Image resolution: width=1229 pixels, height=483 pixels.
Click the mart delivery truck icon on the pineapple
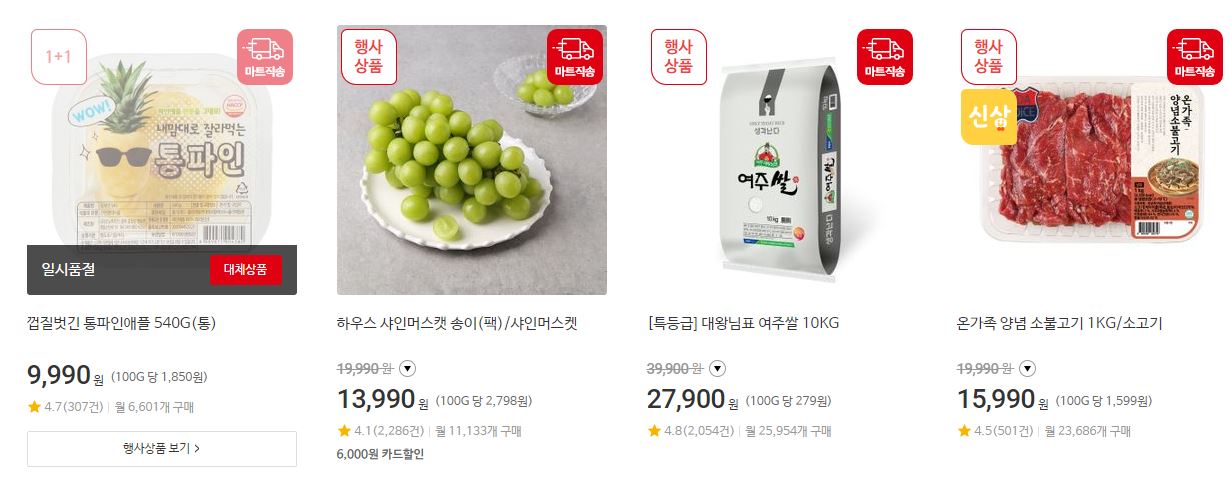[x=265, y=57]
